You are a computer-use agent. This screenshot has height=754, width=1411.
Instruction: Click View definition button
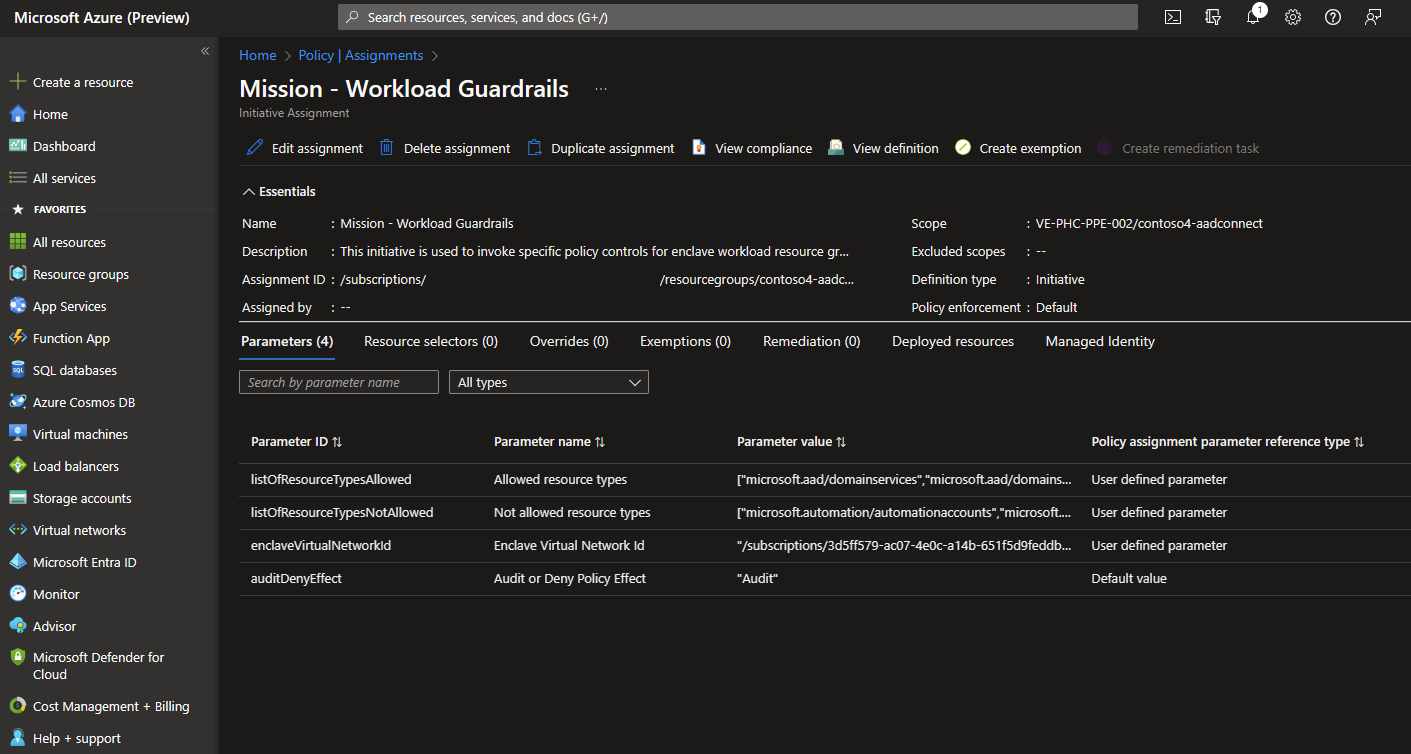(x=883, y=148)
